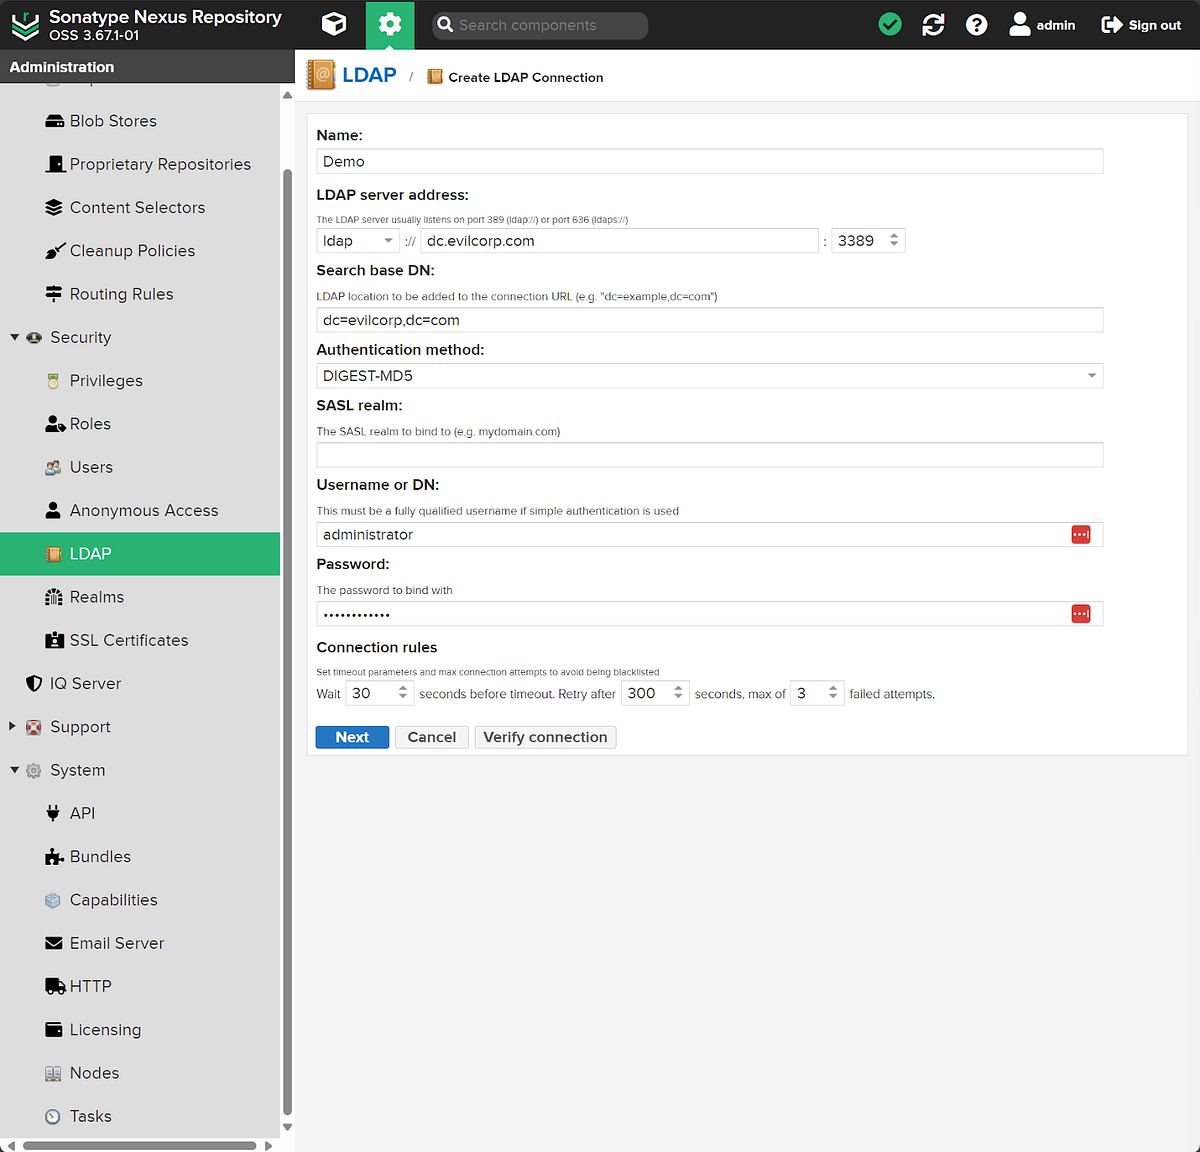
Task: Click the LDAP server hostname field
Action: point(620,241)
